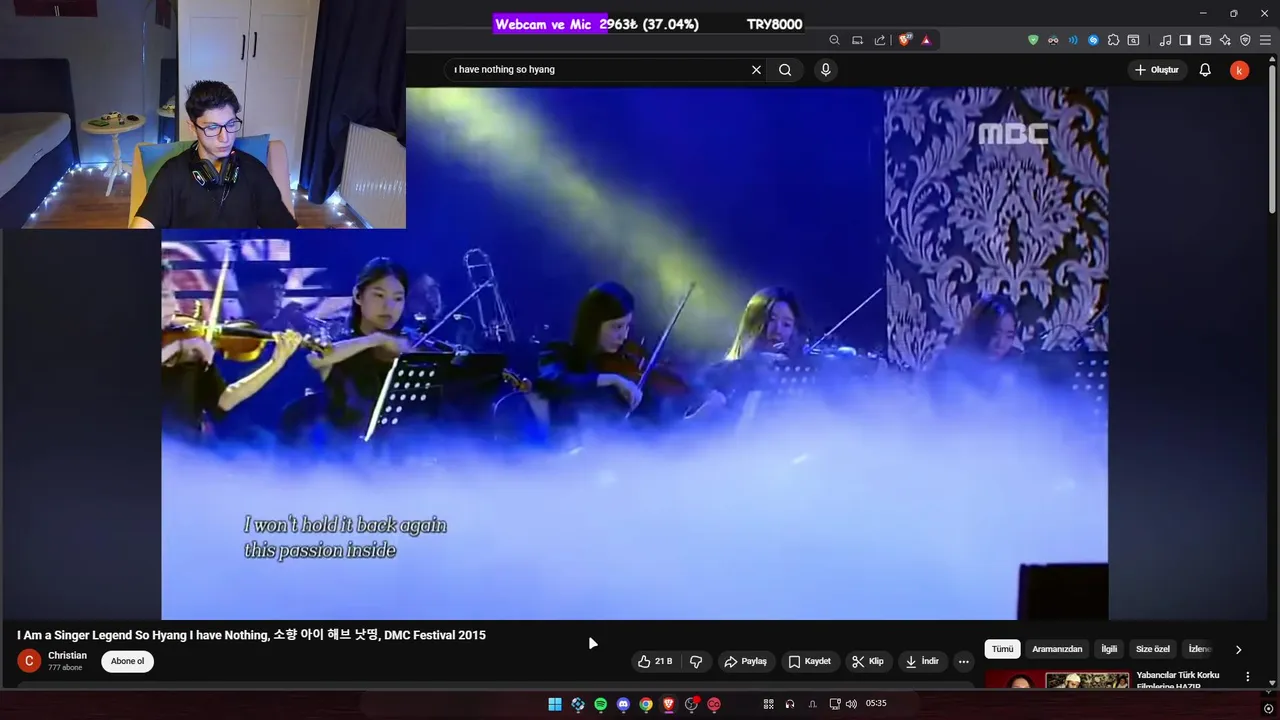This screenshot has width=1280, height=720.
Task: Open the green shield adblock extension
Action: coord(1033,40)
